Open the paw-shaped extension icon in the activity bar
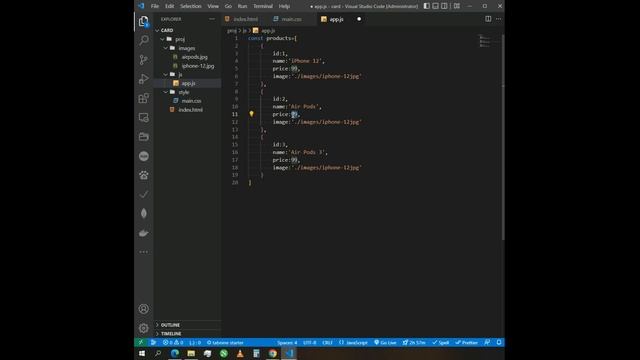 pos(144,175)
